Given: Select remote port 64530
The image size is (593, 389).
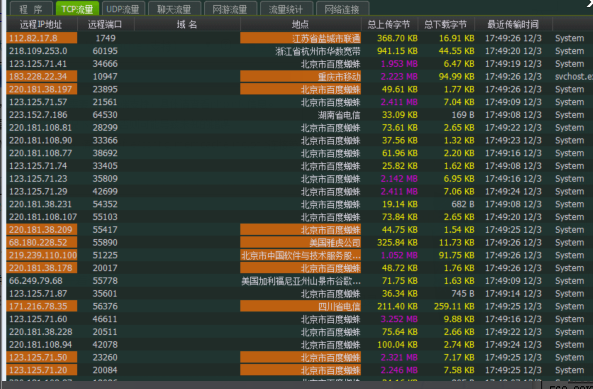Looking at the screenshot, I should coord(105,115).
